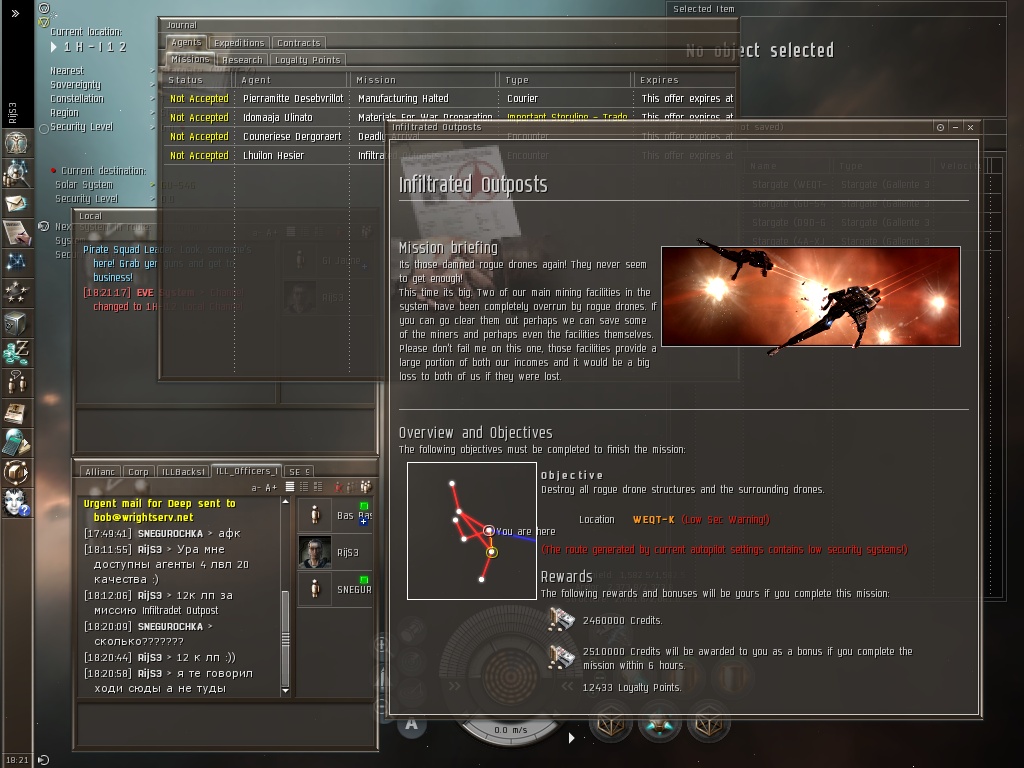1024x768 pixels.
Task: Open the wallet coins icon in sidebar
Action: [16, 353]
